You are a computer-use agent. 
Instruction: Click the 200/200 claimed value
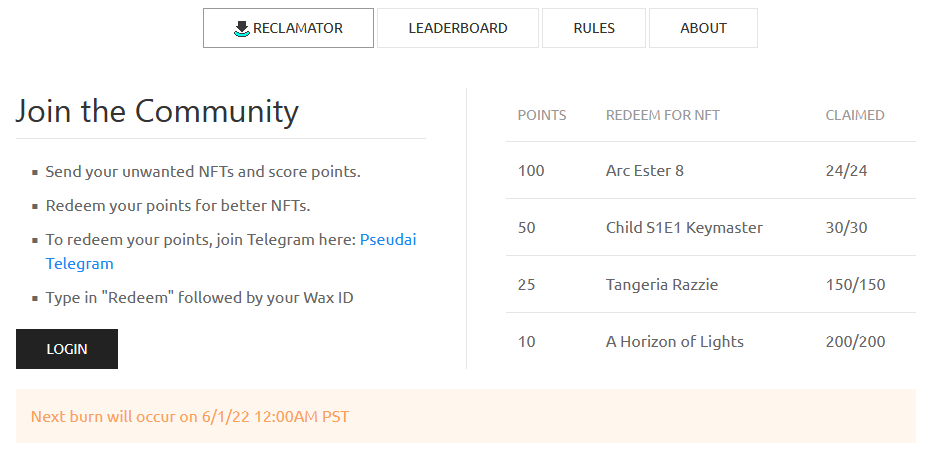click(855, 341)
